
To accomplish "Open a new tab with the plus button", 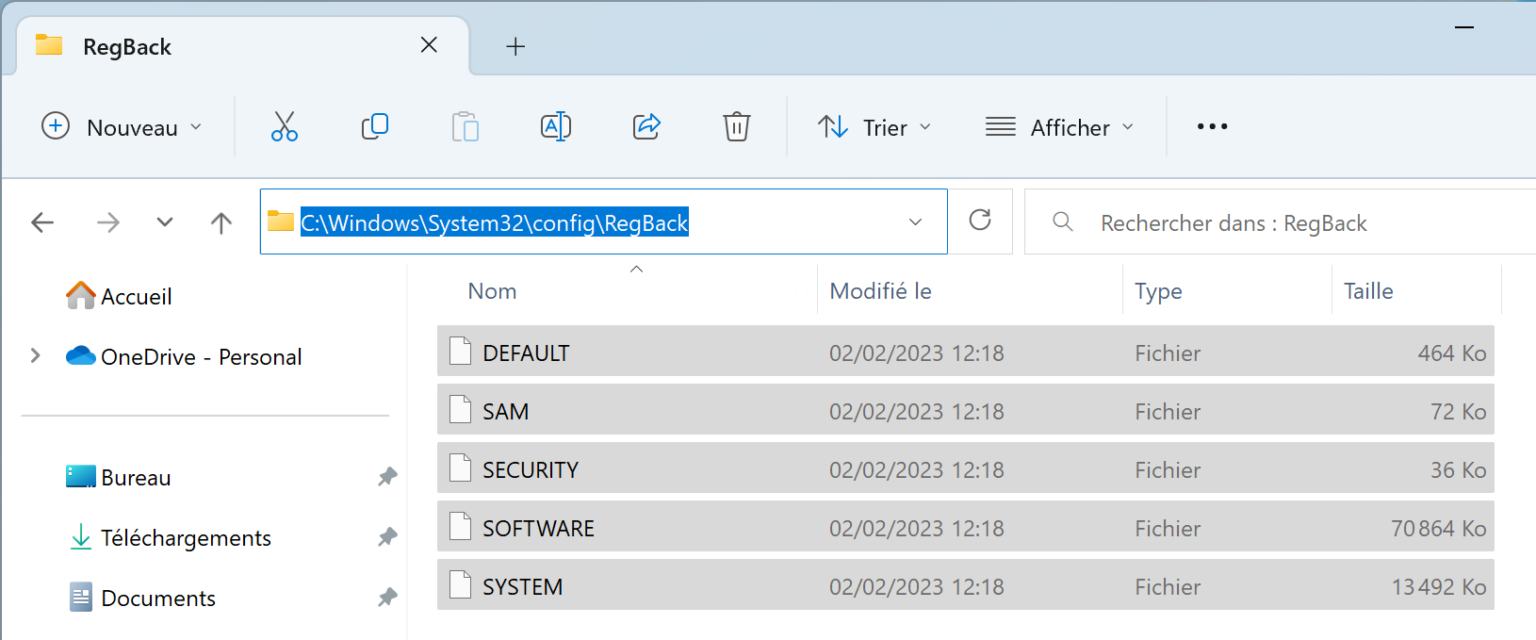I will tap(515, 46).
